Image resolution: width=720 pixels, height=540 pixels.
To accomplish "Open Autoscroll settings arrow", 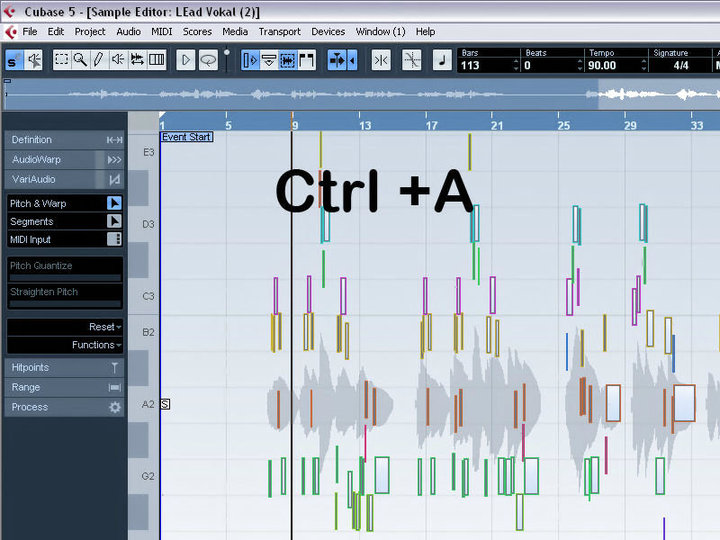I will pyautogui.click(x=352, y=60).
